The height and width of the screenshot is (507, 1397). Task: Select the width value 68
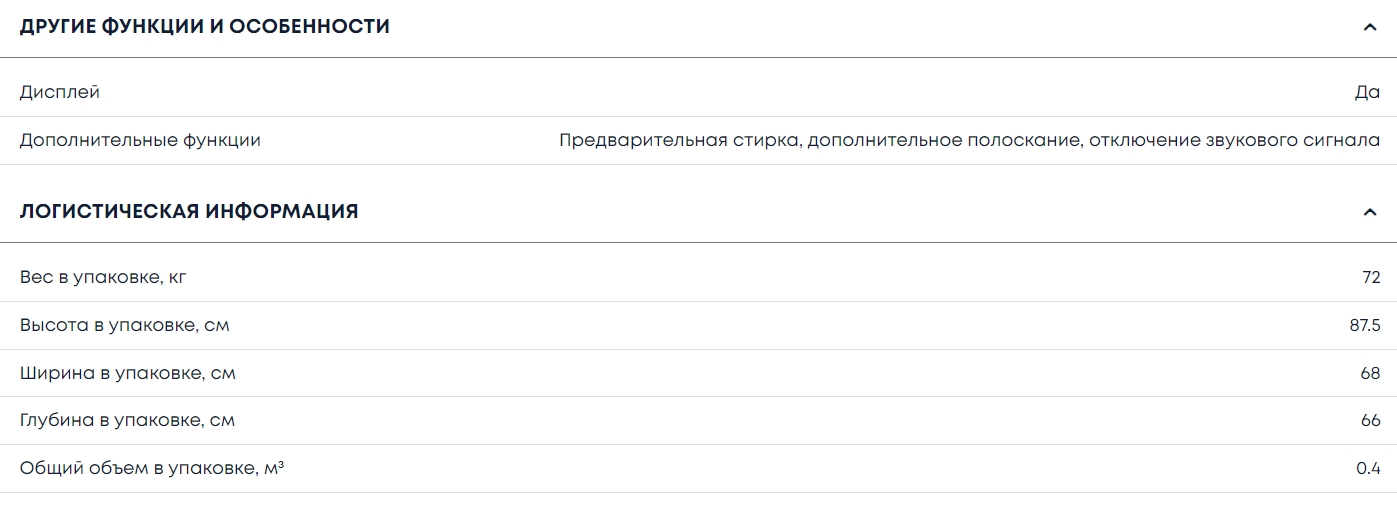pyautogui.click(x=1370, y=373)
